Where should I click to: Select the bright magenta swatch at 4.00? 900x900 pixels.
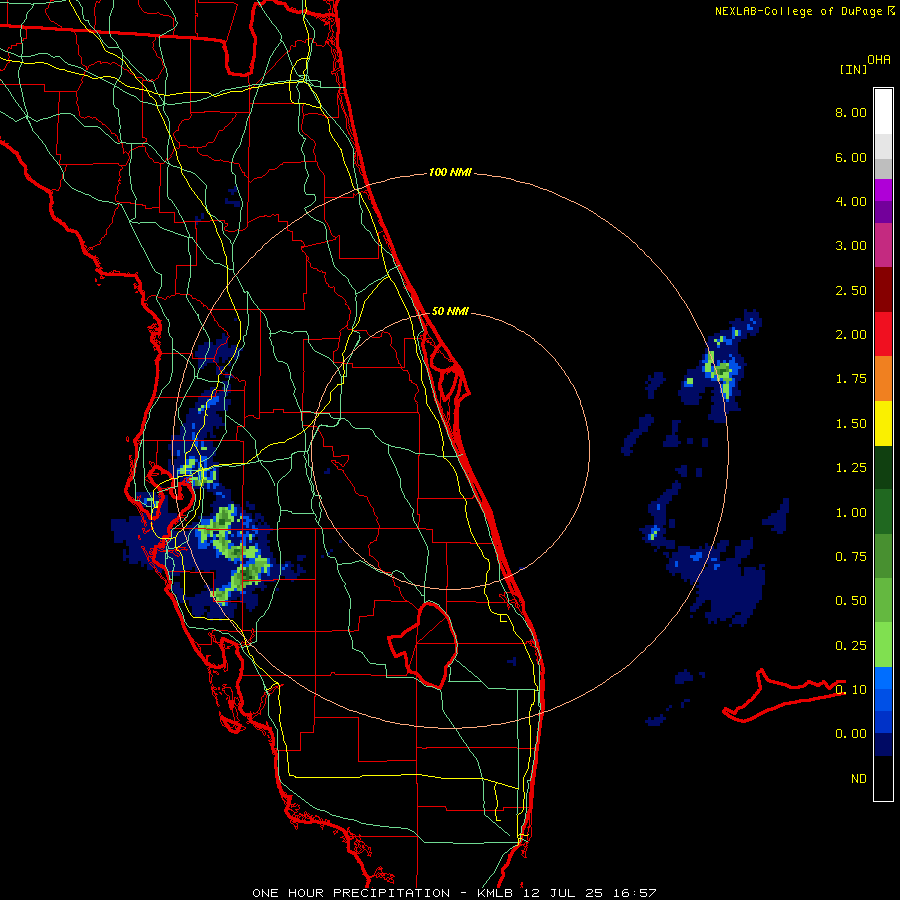click(x=883, y=190)
